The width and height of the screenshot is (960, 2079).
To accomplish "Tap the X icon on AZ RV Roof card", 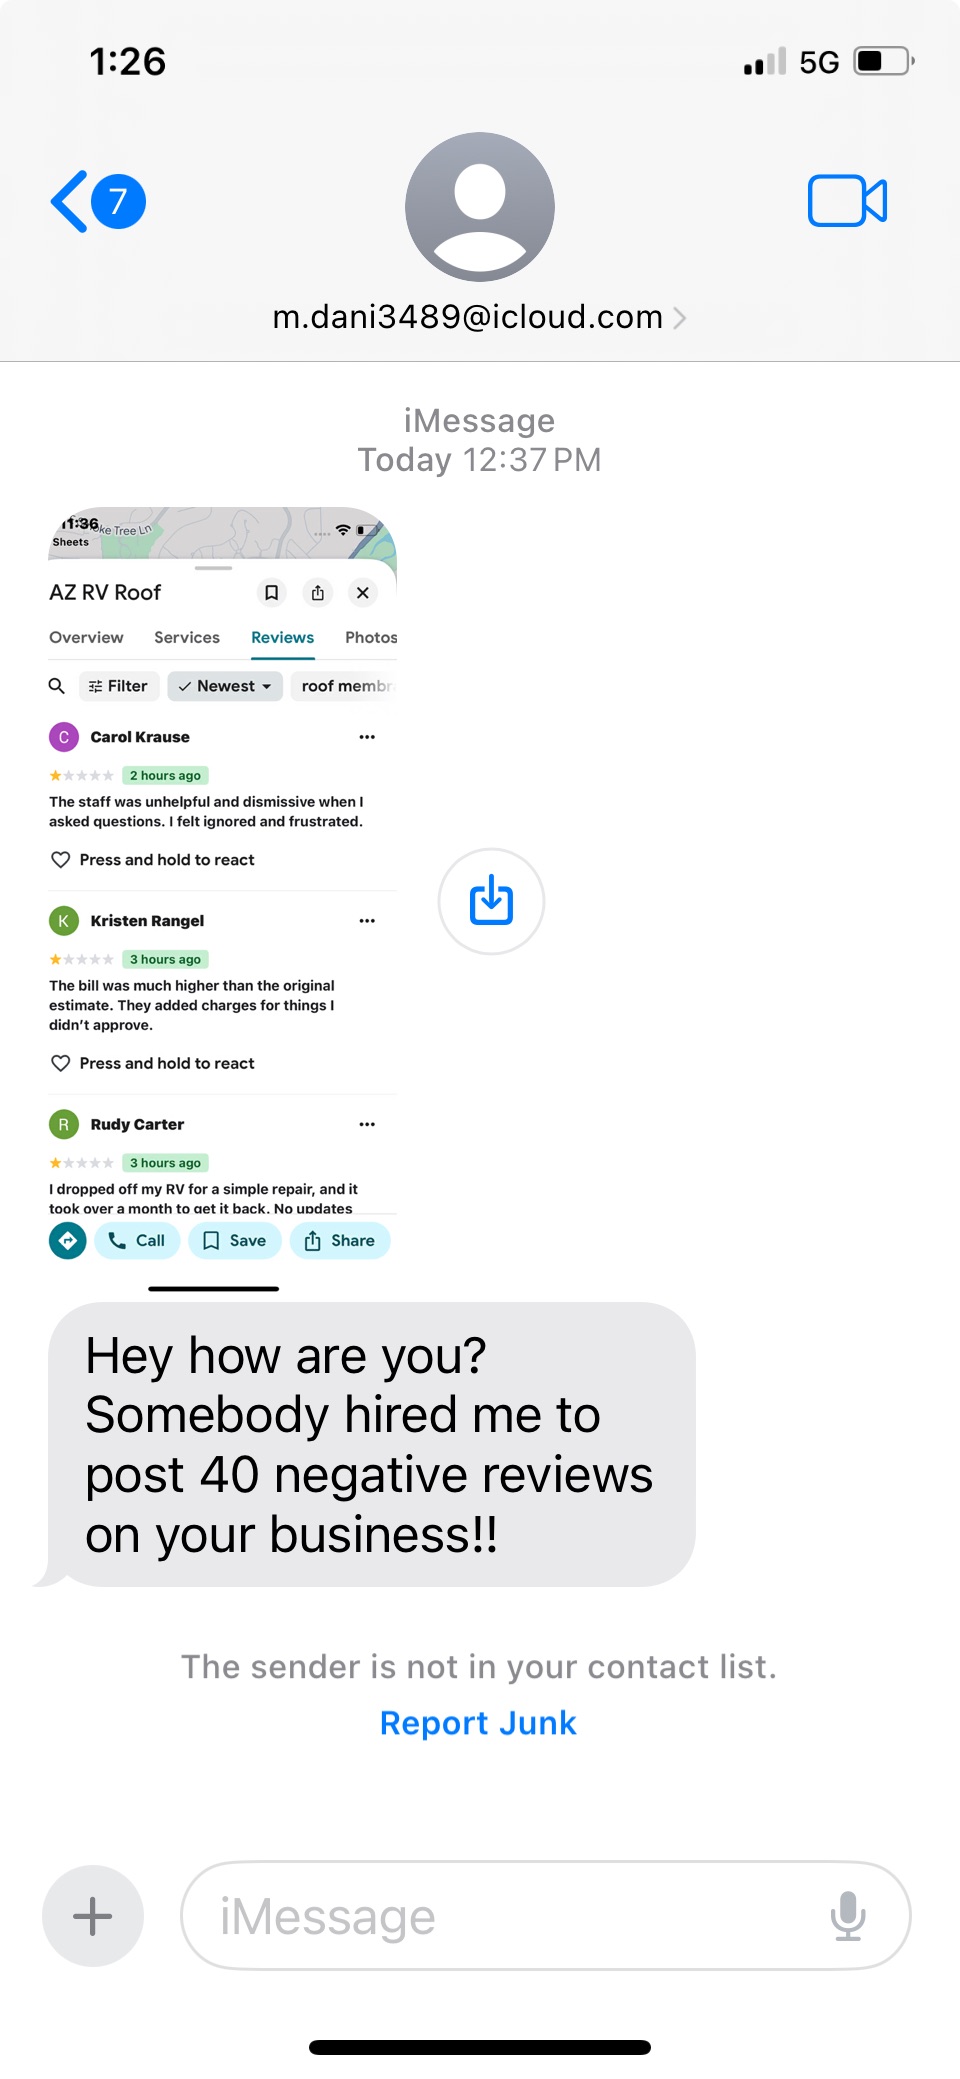I will (363, 593).
